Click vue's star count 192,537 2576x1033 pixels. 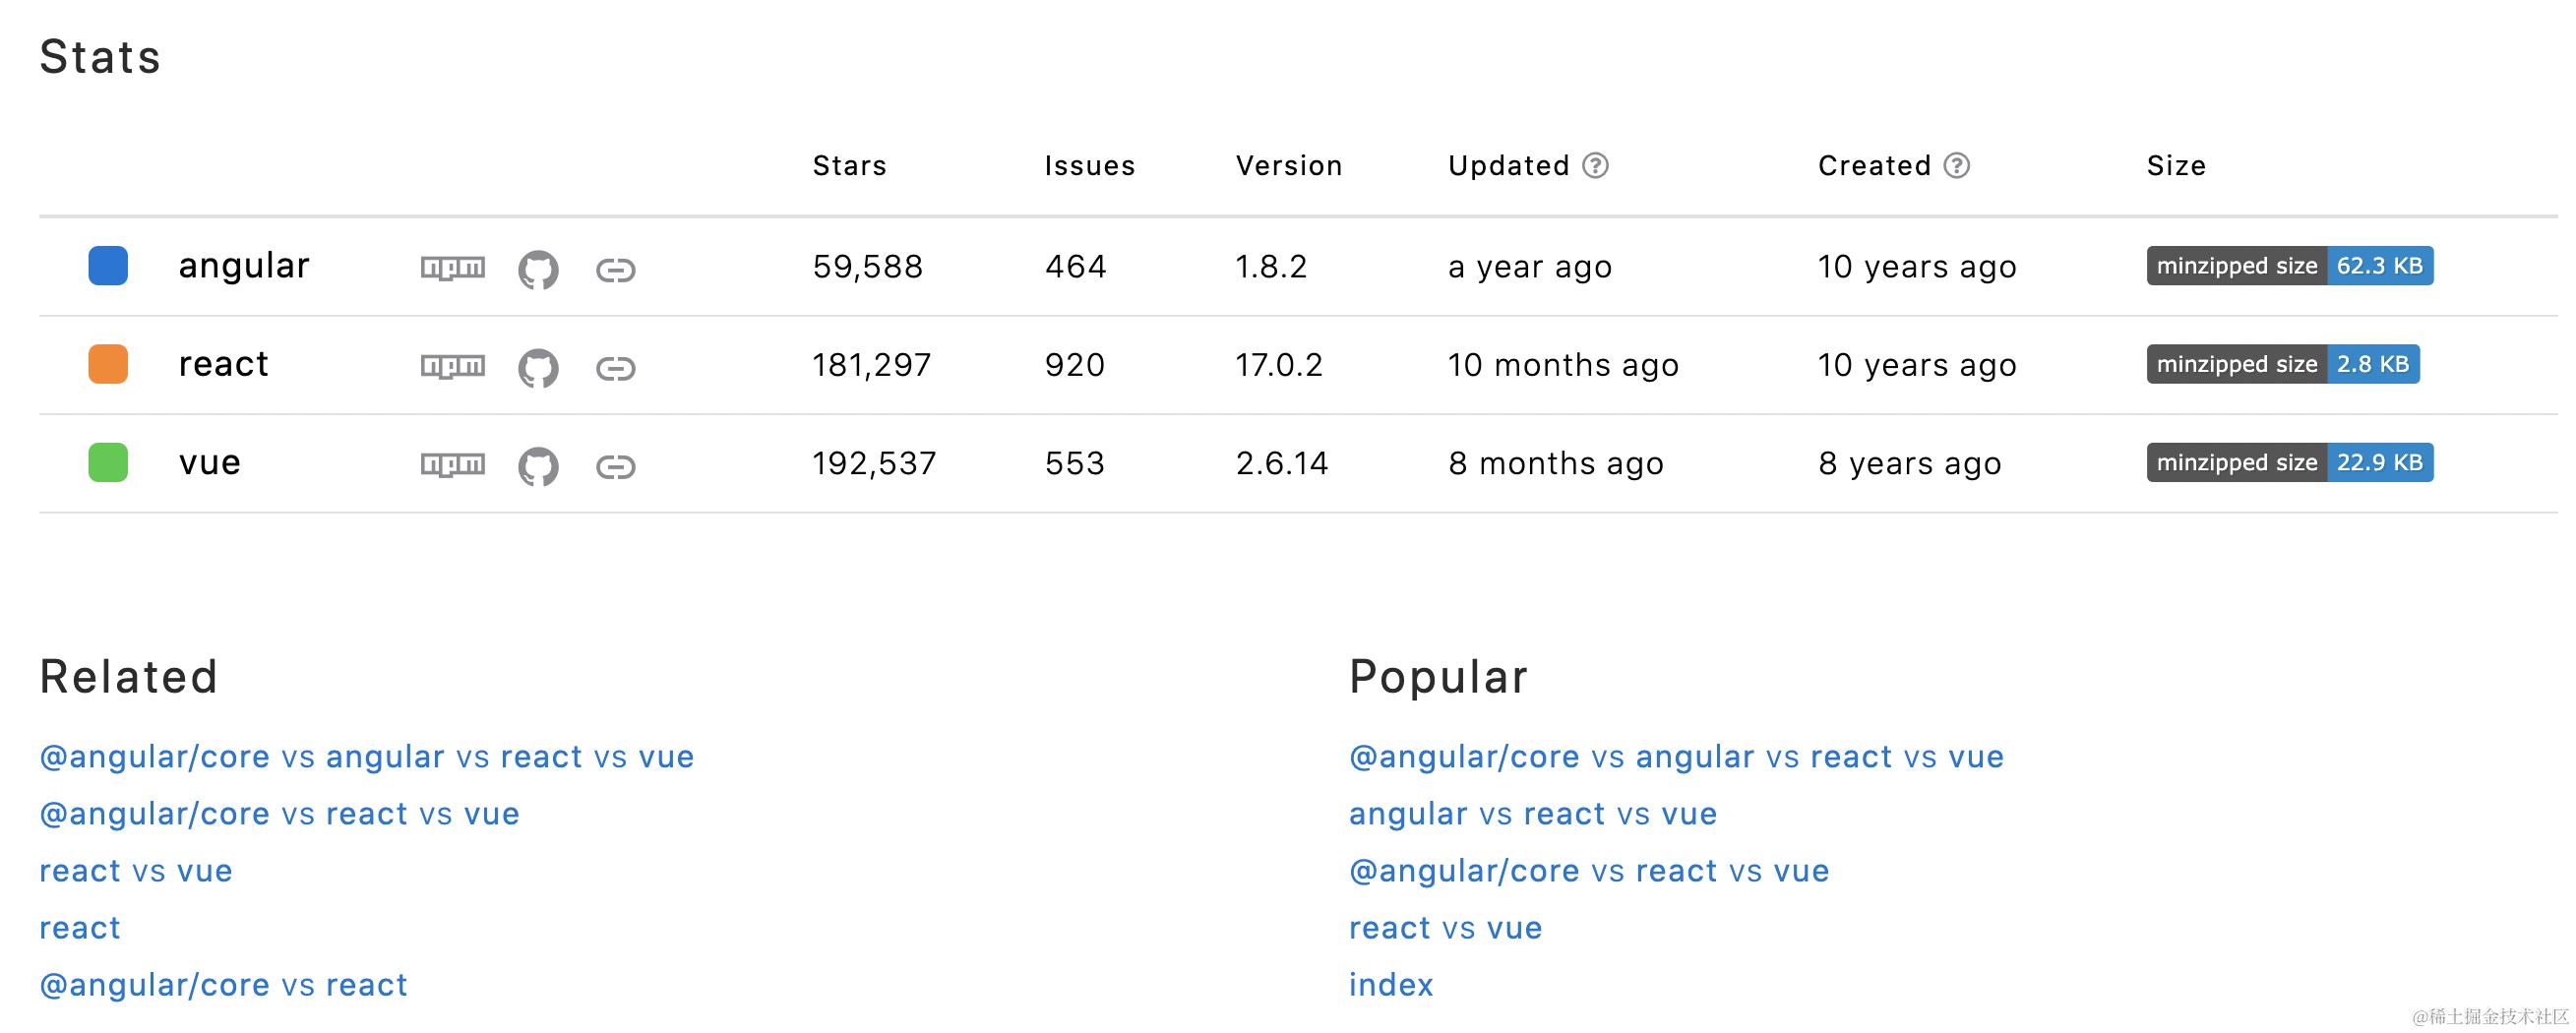[874, 463]
